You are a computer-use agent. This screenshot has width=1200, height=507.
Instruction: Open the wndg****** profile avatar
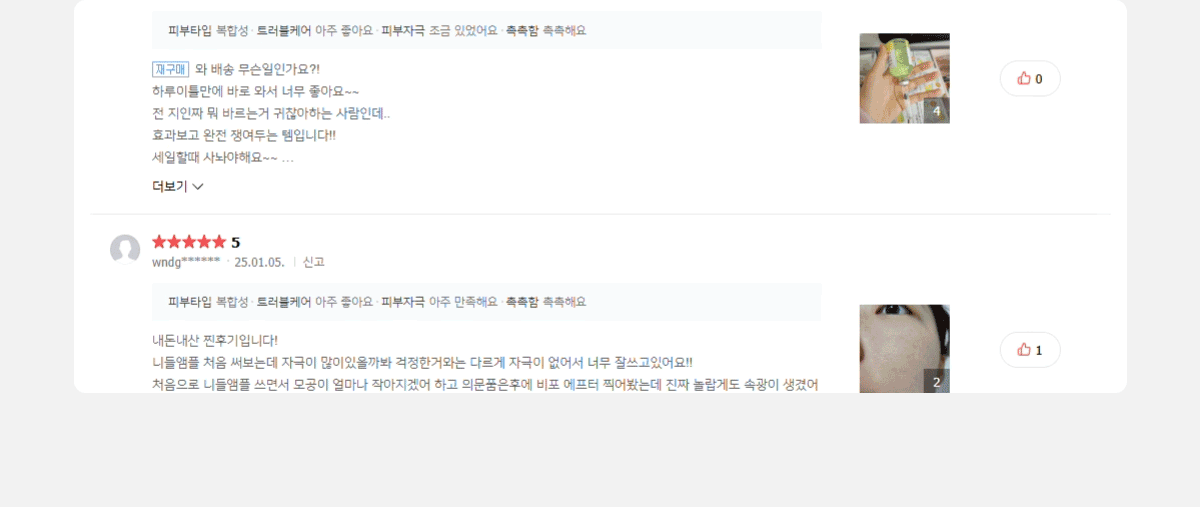[x=125, y=250]
